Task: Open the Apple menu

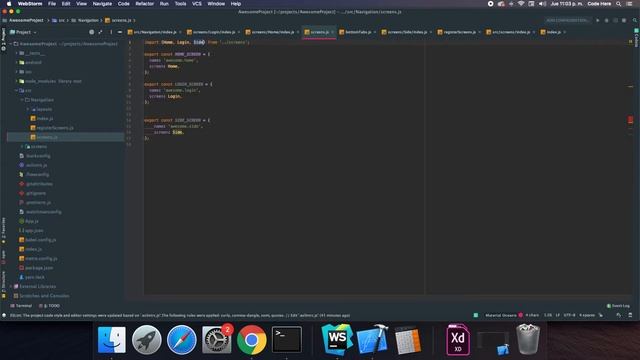Action: coord(9,4)
